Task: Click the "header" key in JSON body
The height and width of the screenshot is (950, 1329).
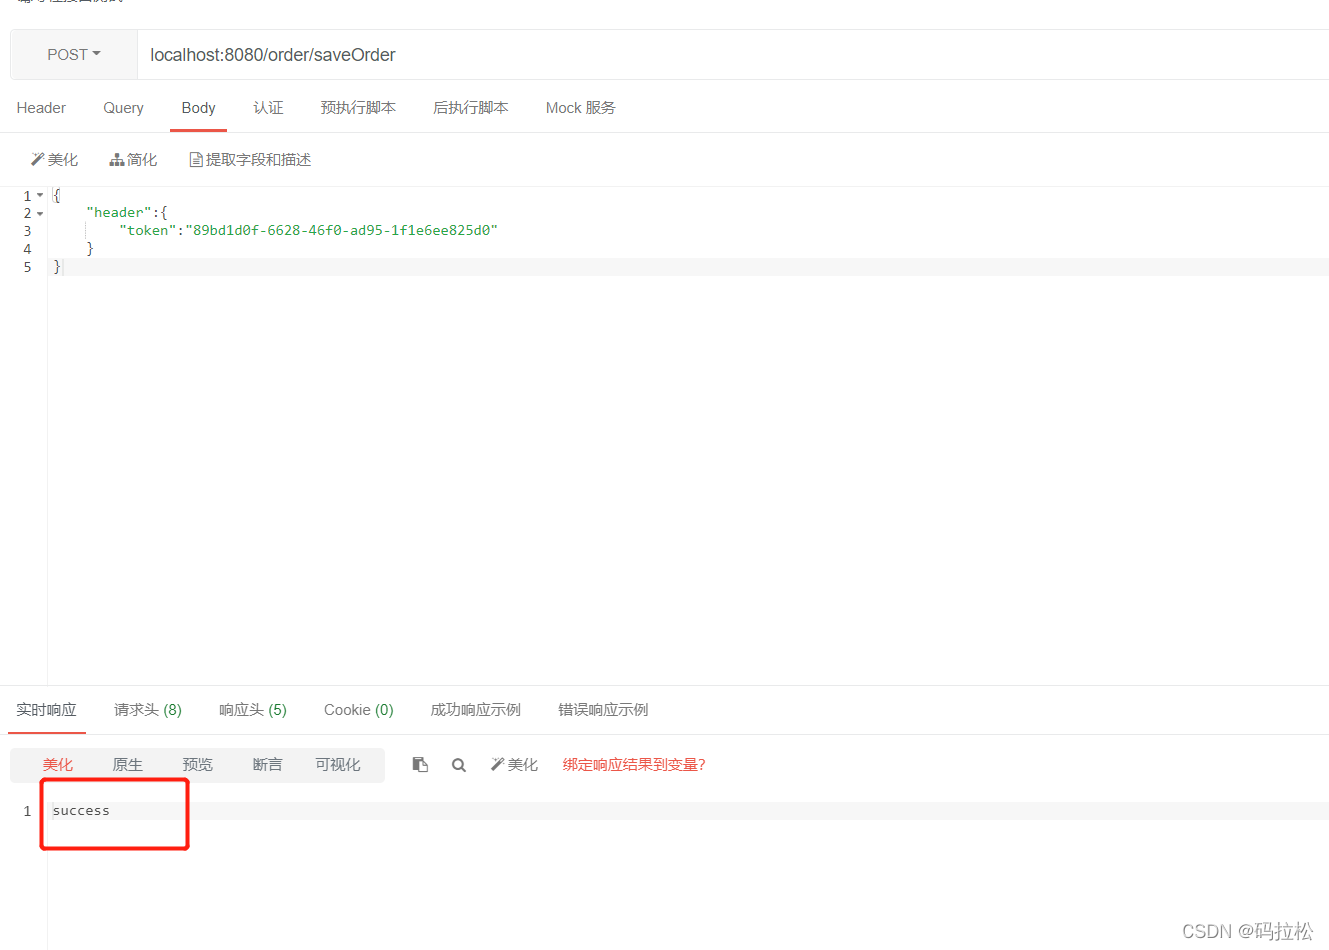Action: click(x=119, y=212)
